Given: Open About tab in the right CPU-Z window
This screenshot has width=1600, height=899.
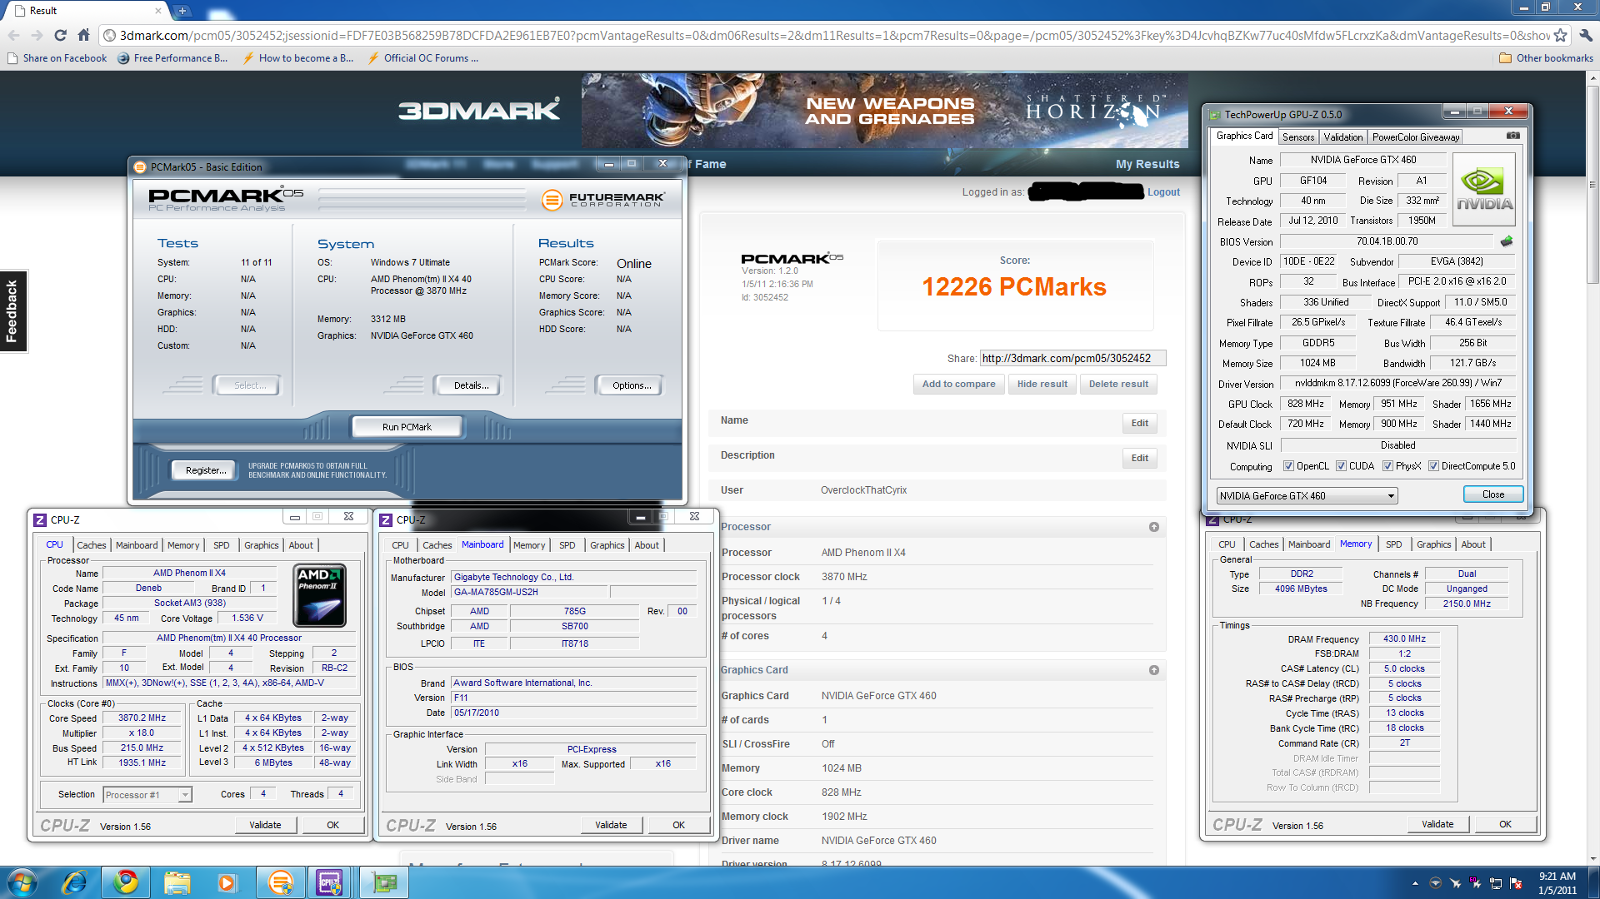Looking at the screenshot, I should coord(1473,544).
